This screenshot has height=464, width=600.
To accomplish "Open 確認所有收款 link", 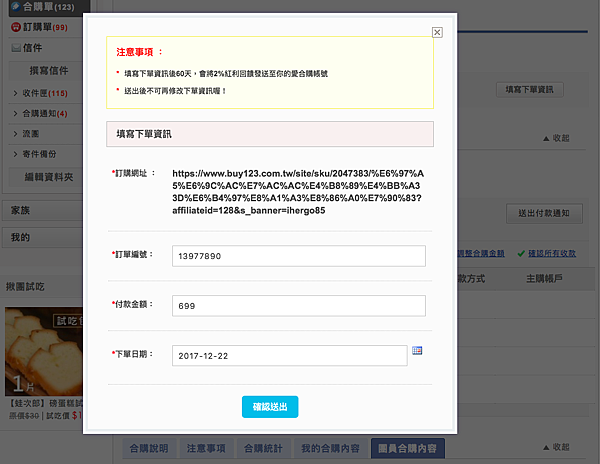I will 552,253.
